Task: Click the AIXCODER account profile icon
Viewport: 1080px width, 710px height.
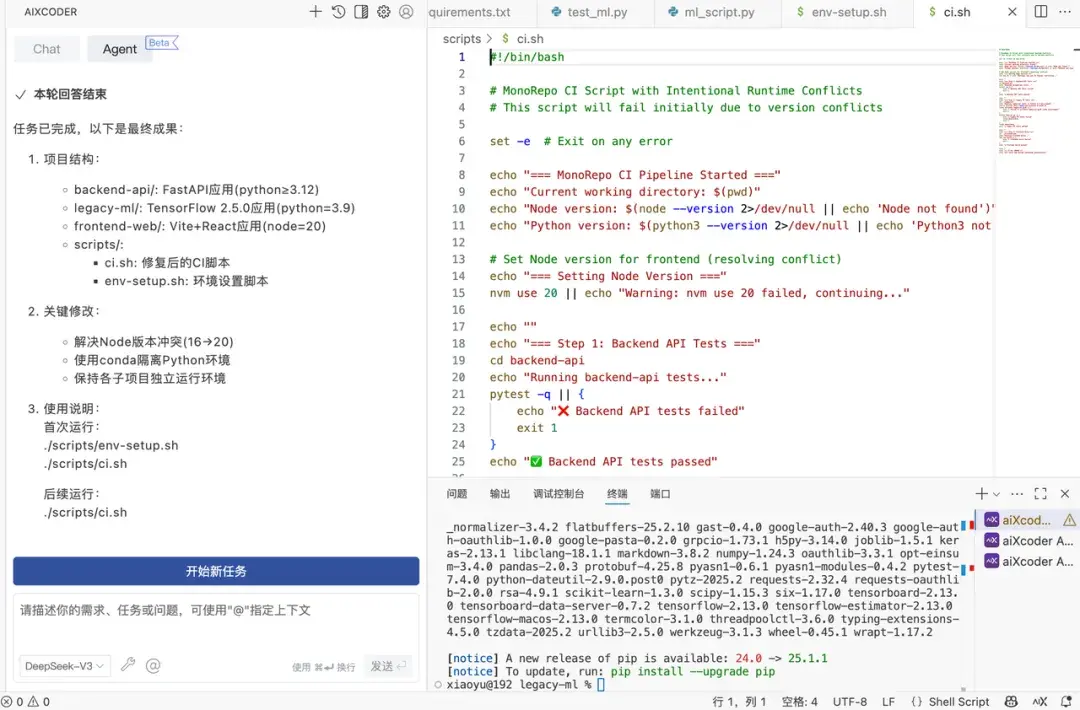Action: point(406,12)
